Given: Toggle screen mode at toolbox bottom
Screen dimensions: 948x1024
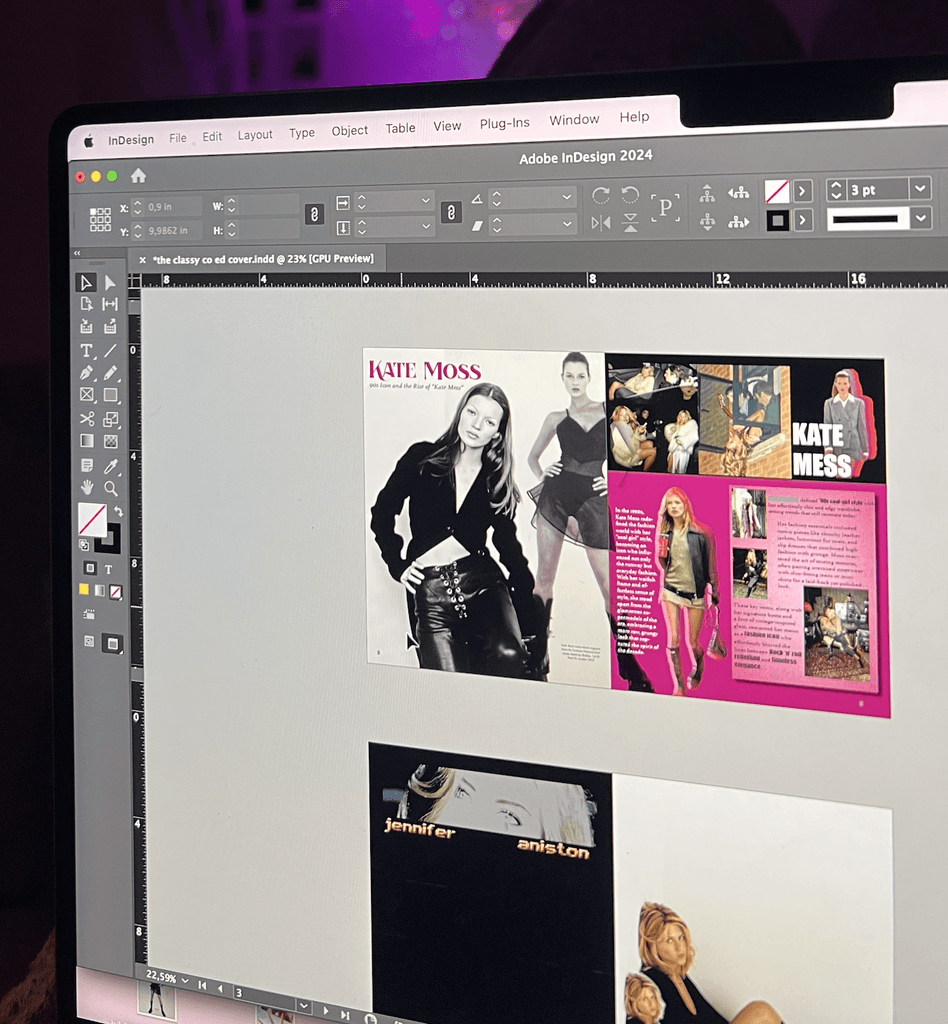Looking at the screenshot, I should tap(112, 644).
